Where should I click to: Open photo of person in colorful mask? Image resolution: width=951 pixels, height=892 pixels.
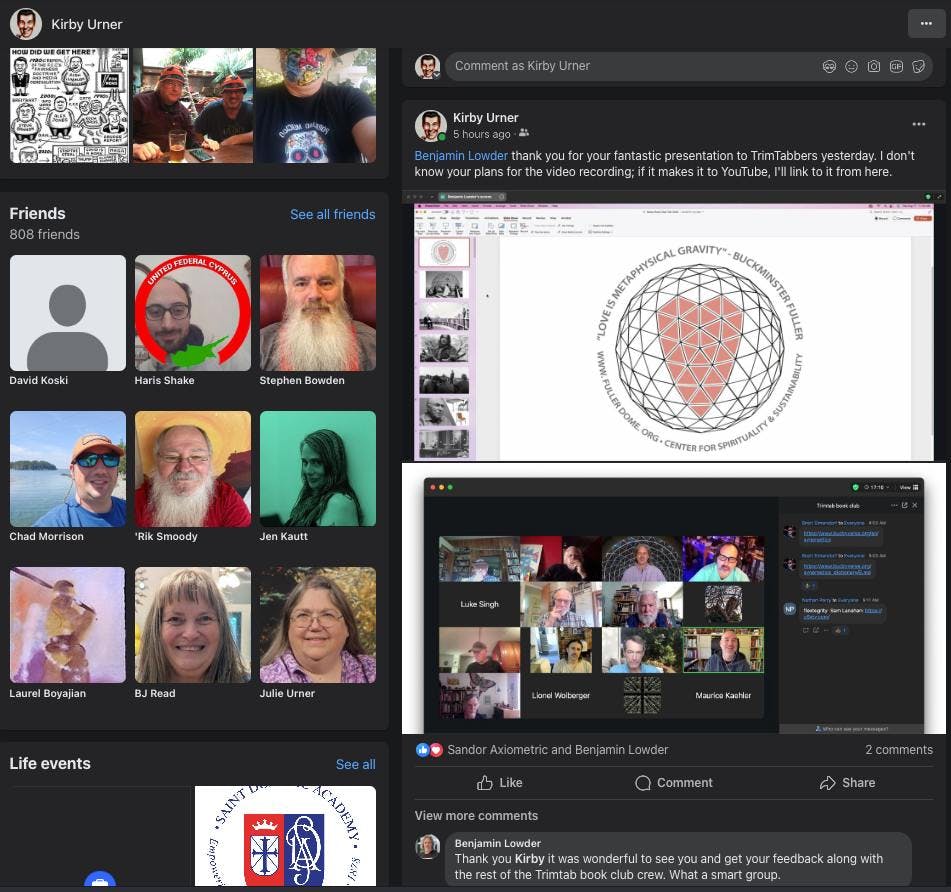[x=316, y=106]
